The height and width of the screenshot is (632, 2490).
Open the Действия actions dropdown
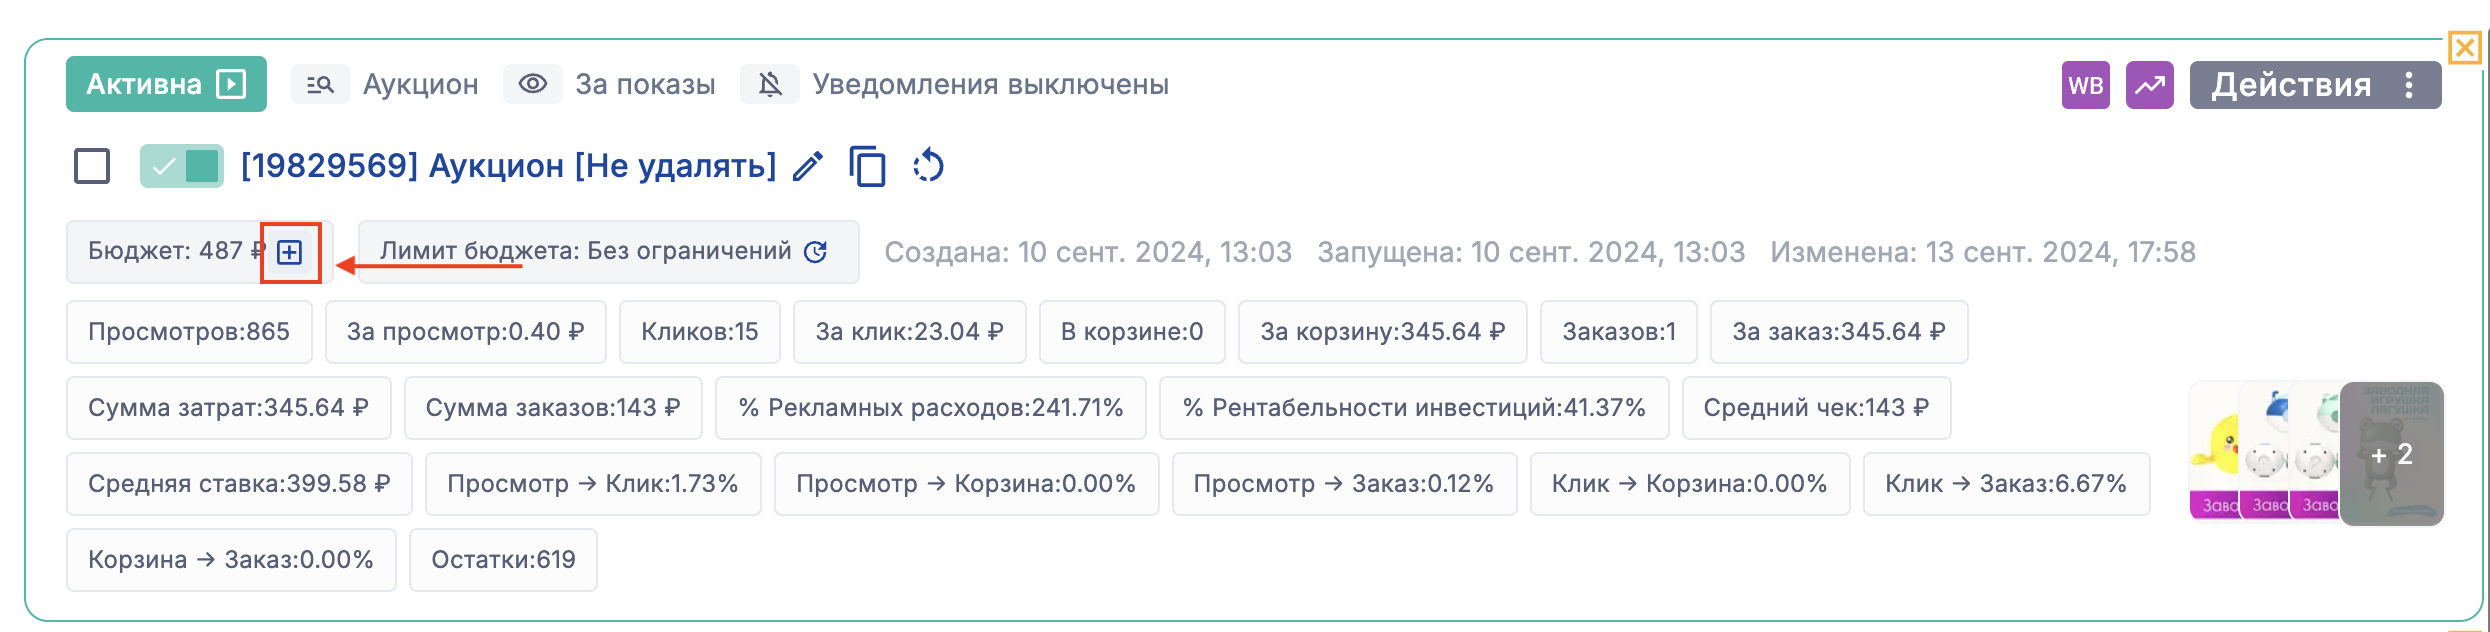2314,85
